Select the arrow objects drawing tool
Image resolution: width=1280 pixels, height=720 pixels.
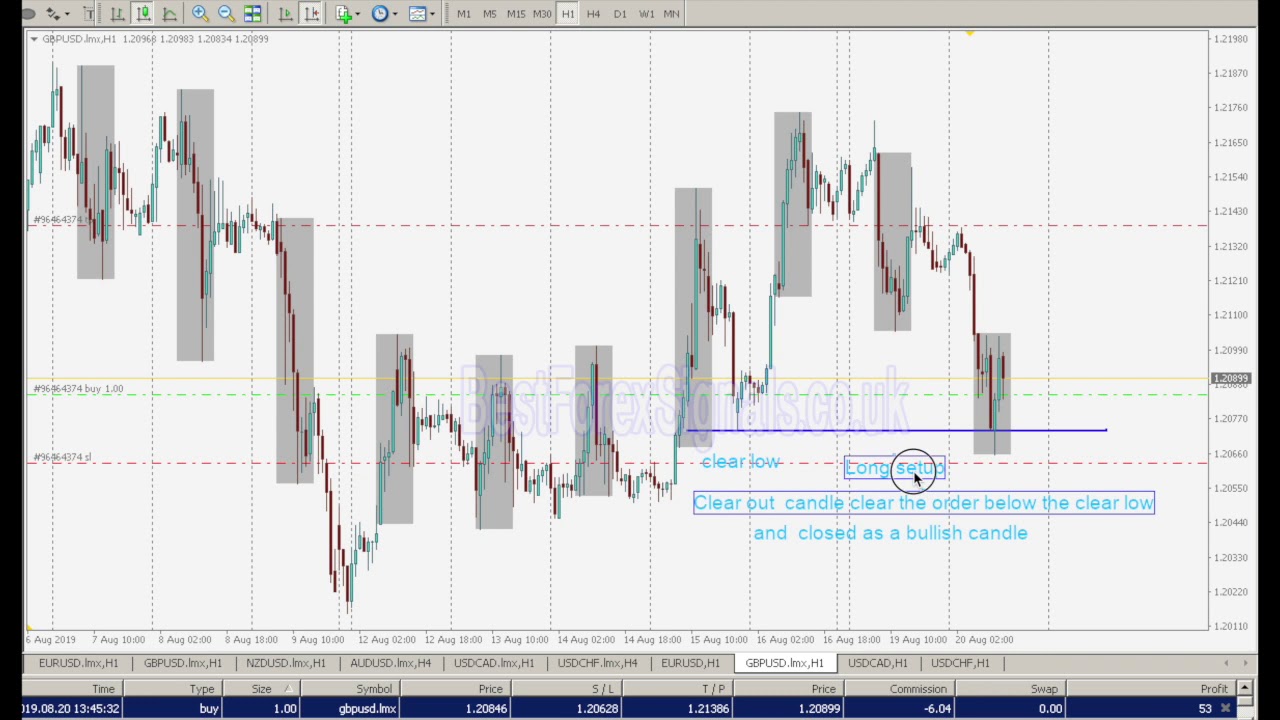[x=52, y=13]
